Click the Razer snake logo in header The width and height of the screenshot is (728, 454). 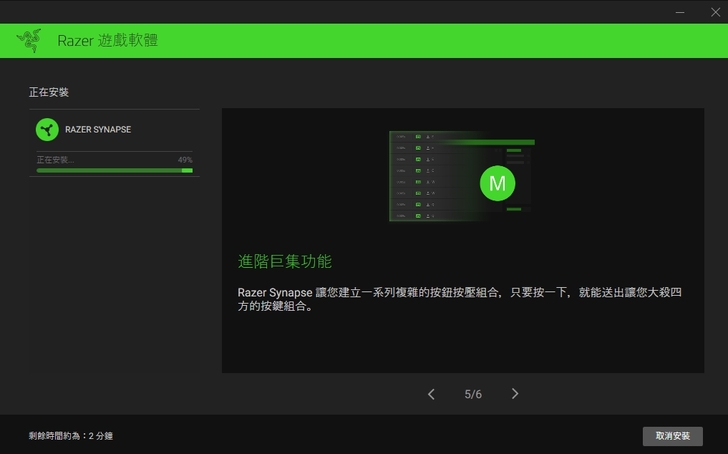28,40
